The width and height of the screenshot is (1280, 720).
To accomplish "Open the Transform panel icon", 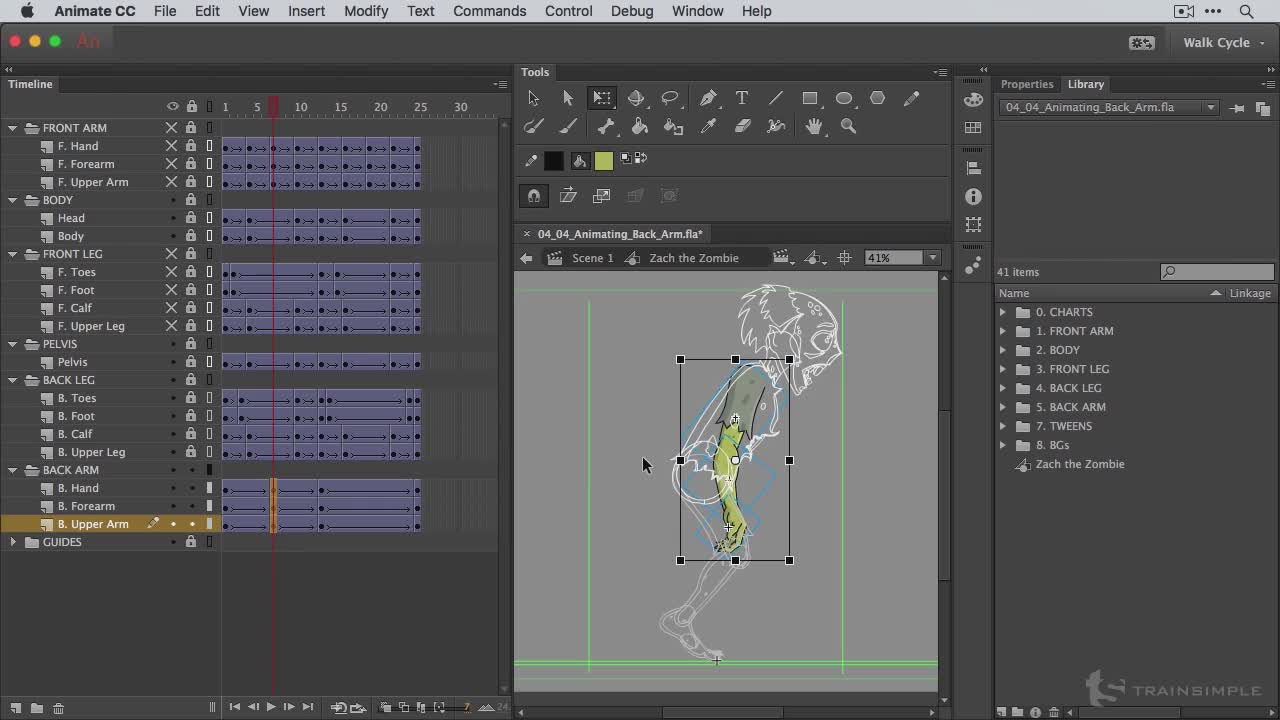I will [x=973, y=225].
